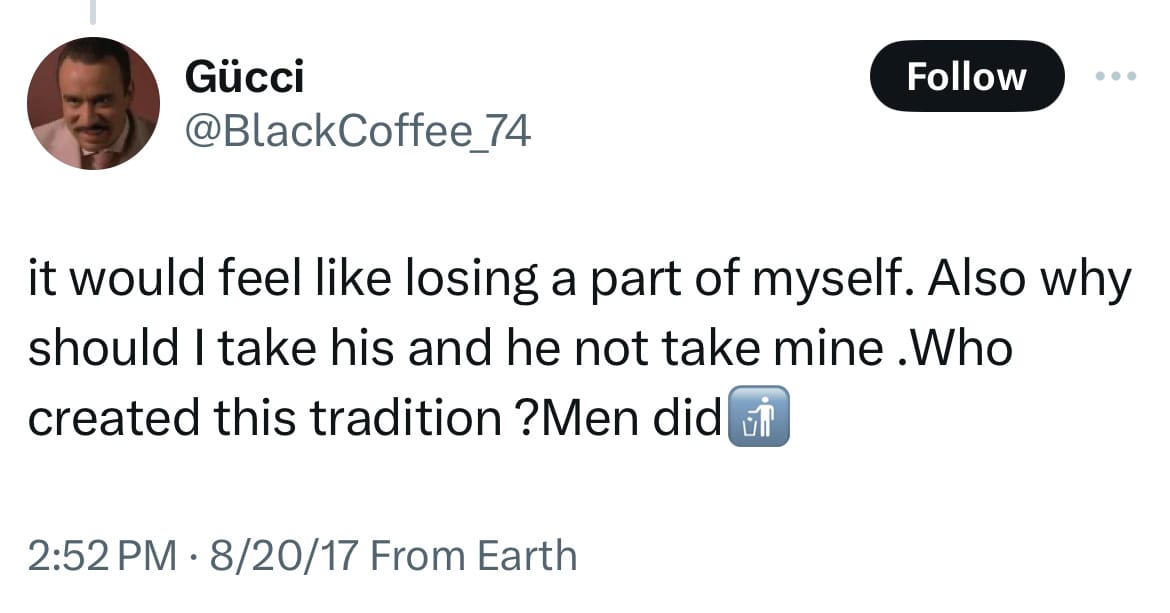Click the word "tradition" in the tweet
Screen dimensions: 1170x613
click(404, 418)
